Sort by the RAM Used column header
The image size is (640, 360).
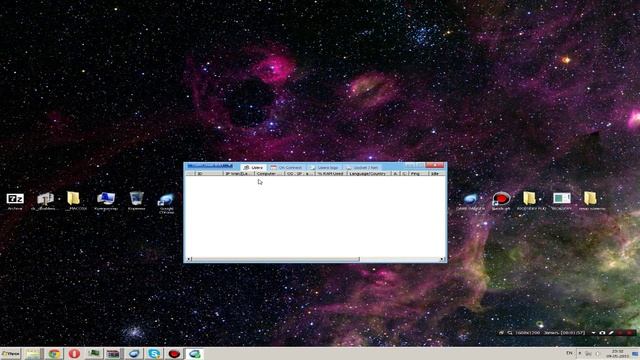click(x=331, y=173)
